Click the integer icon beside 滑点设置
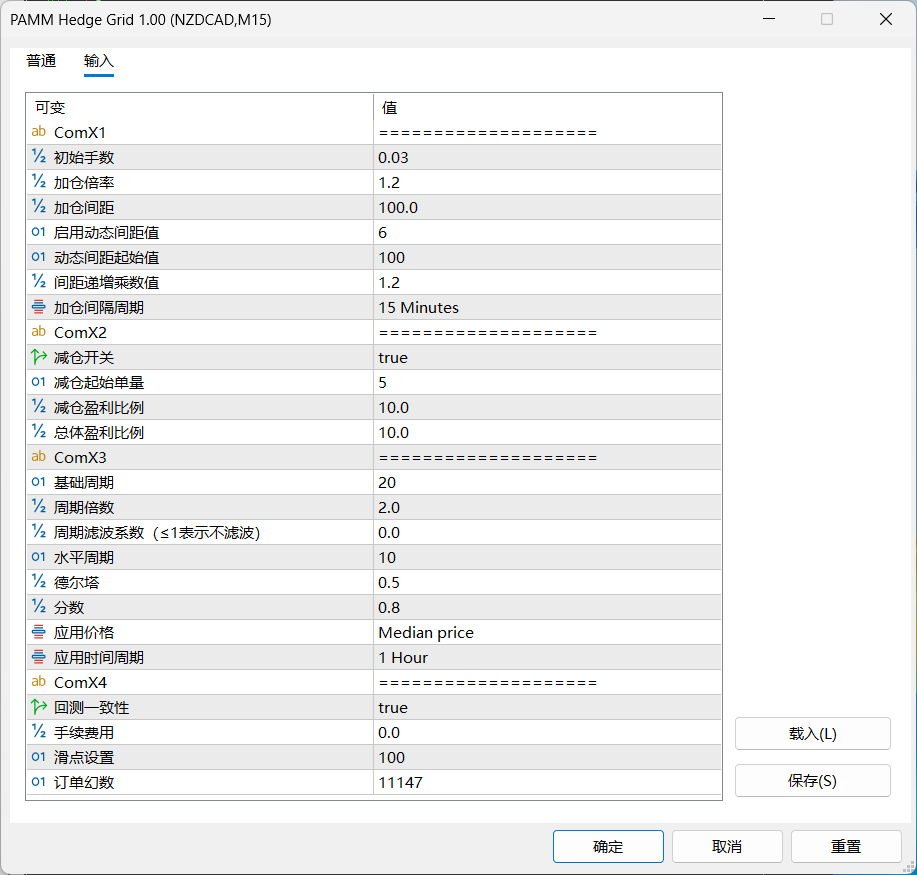Image resolution: width=917 pixels, height=875 pixels. point(39,757)
